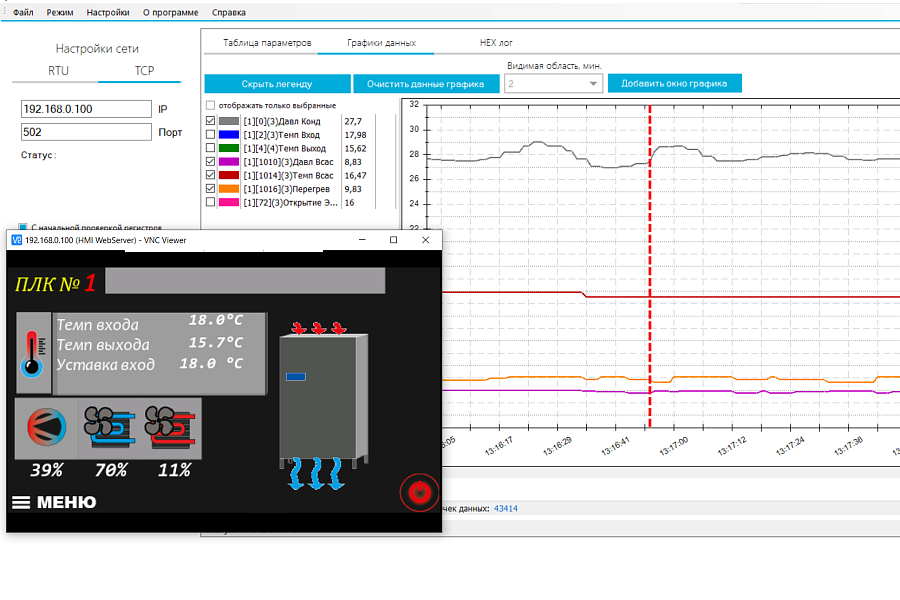Open the Режим menu
Image resolution: width=900 pixels, height=600 pixels.
click(60, 12)
